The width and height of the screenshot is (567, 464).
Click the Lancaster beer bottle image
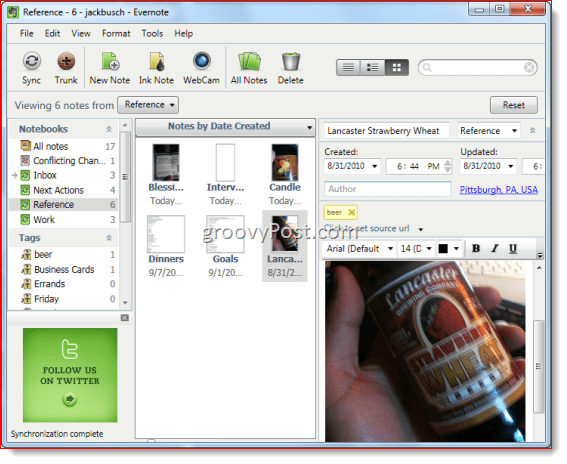(425, 352)
